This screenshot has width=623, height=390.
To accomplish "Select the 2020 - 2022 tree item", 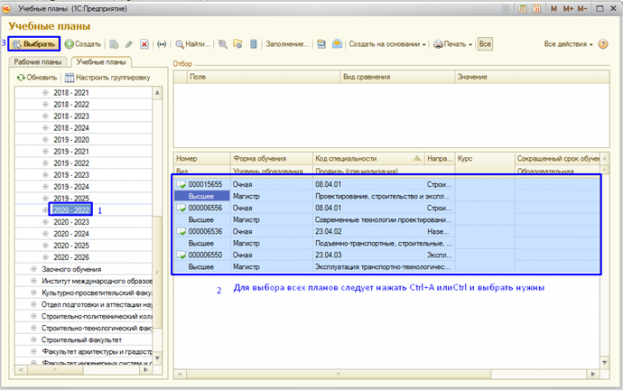I will [72, 210].
